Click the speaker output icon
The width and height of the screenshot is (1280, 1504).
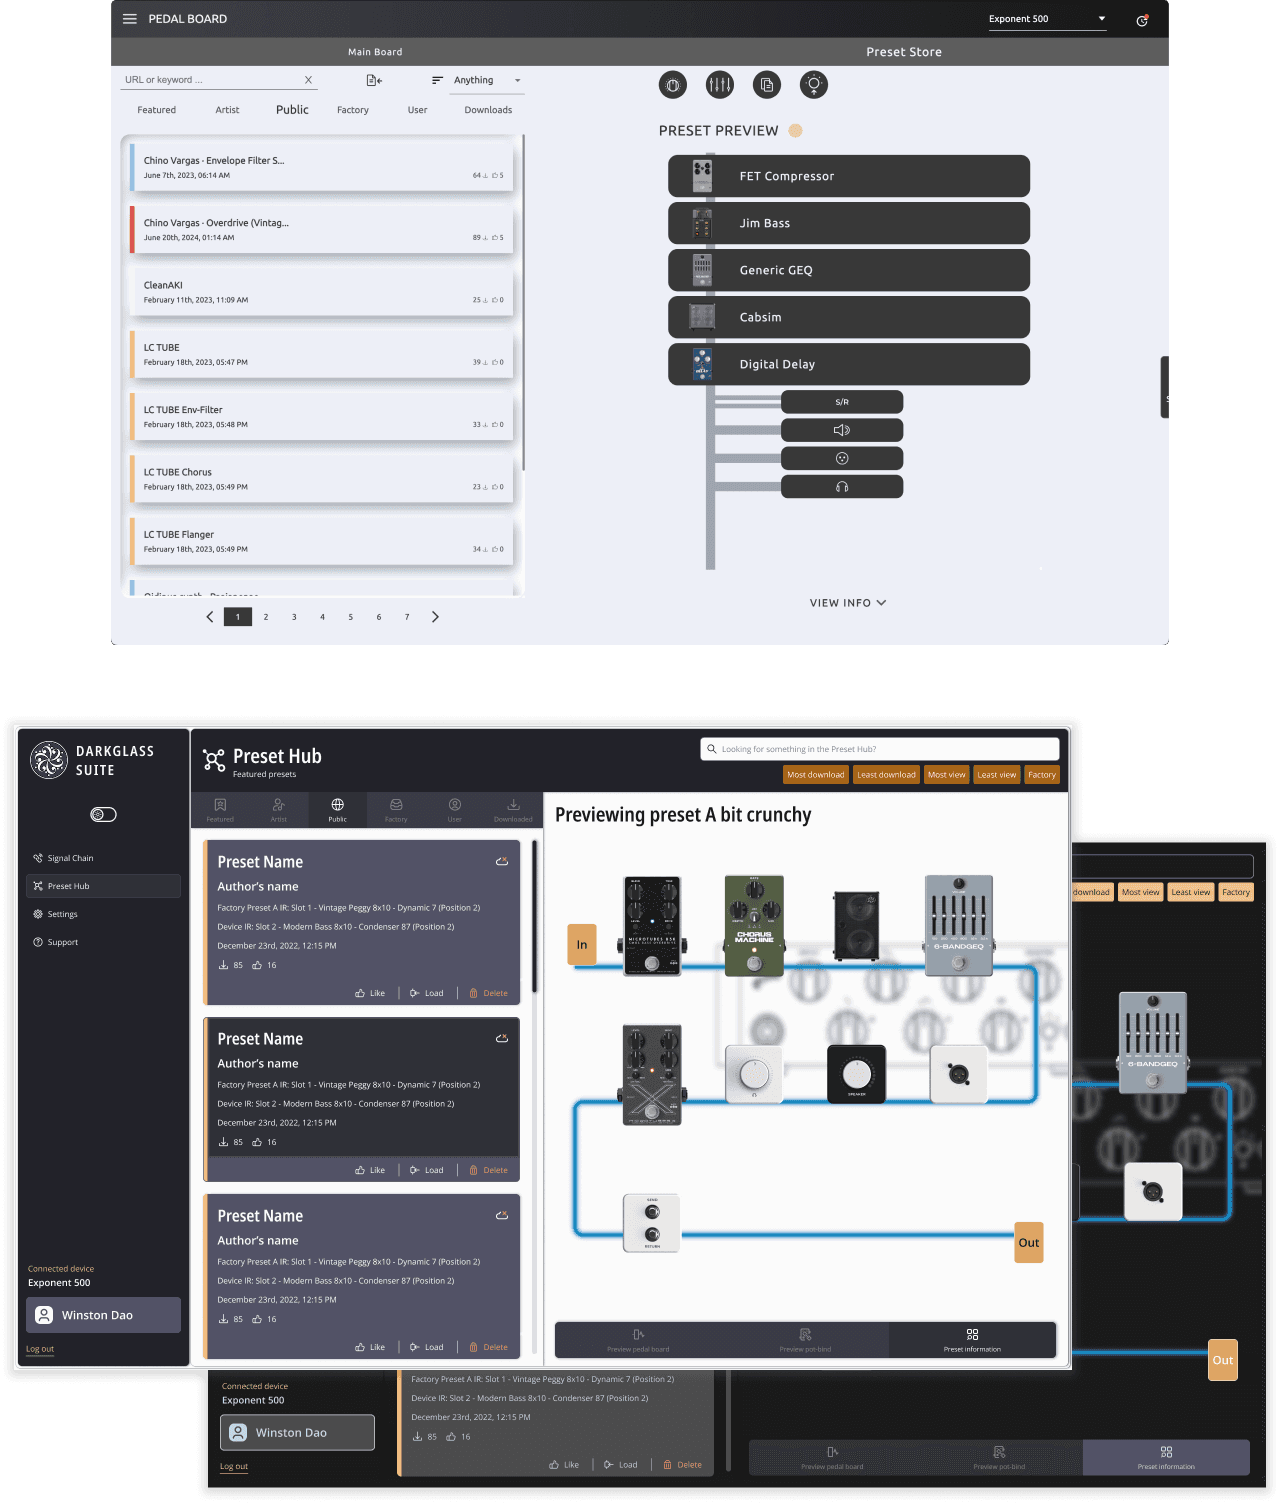[842, 430]
